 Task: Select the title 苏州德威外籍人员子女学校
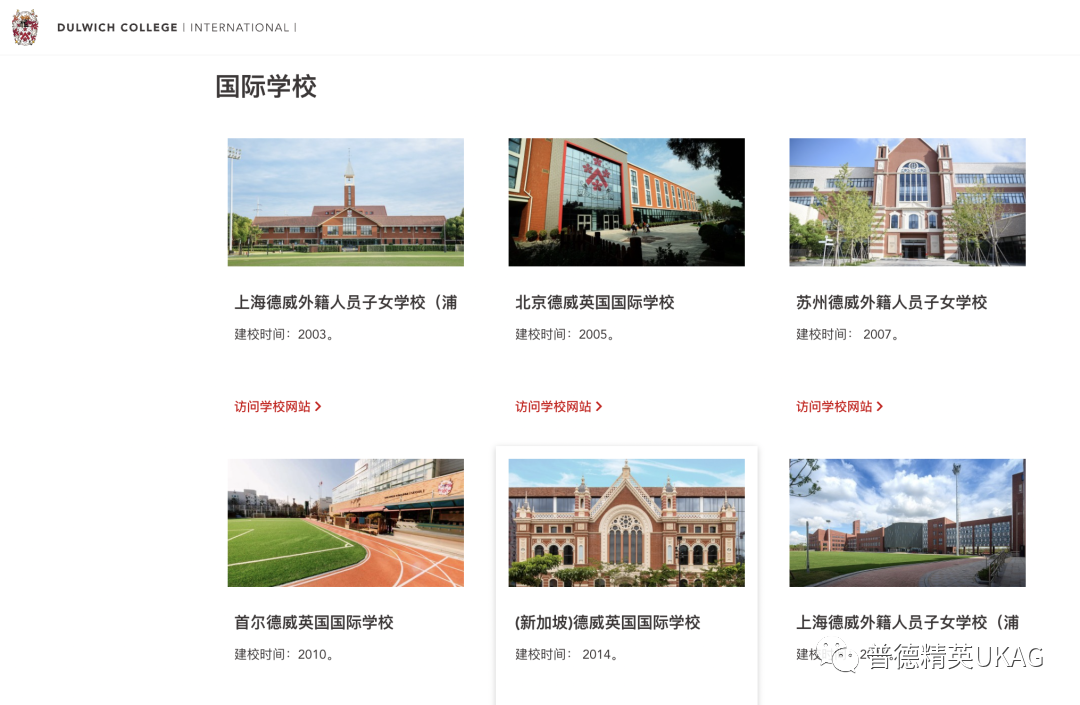(x=891, y=302)
